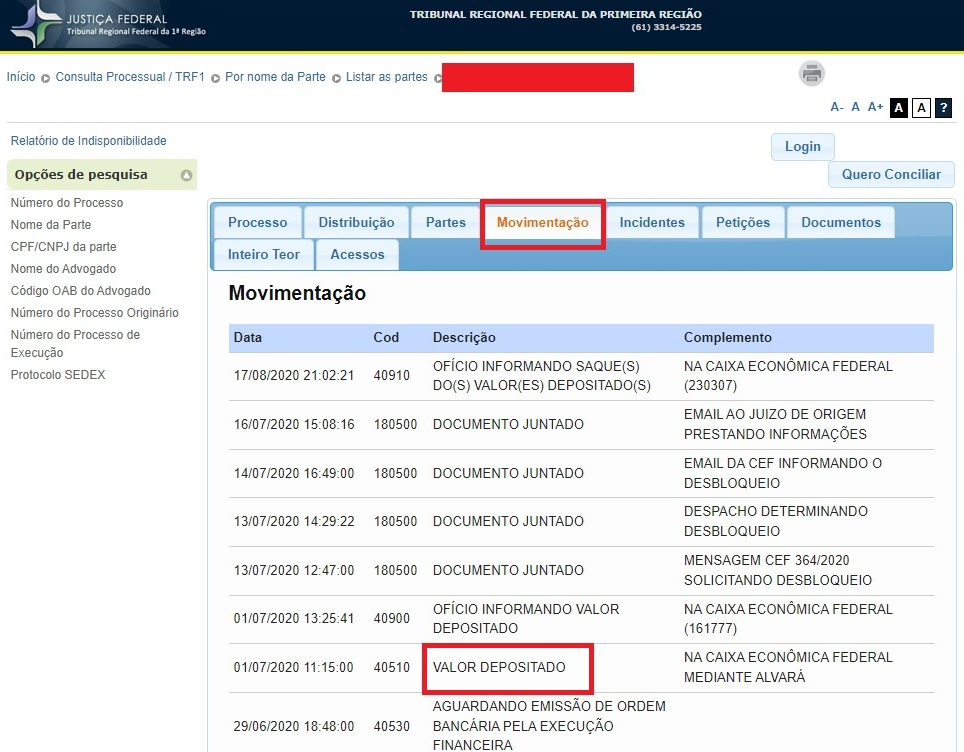The image size is (964, 752).
Task: Select date 14/07/2020 16:49:00
Action: click(294, 473)
